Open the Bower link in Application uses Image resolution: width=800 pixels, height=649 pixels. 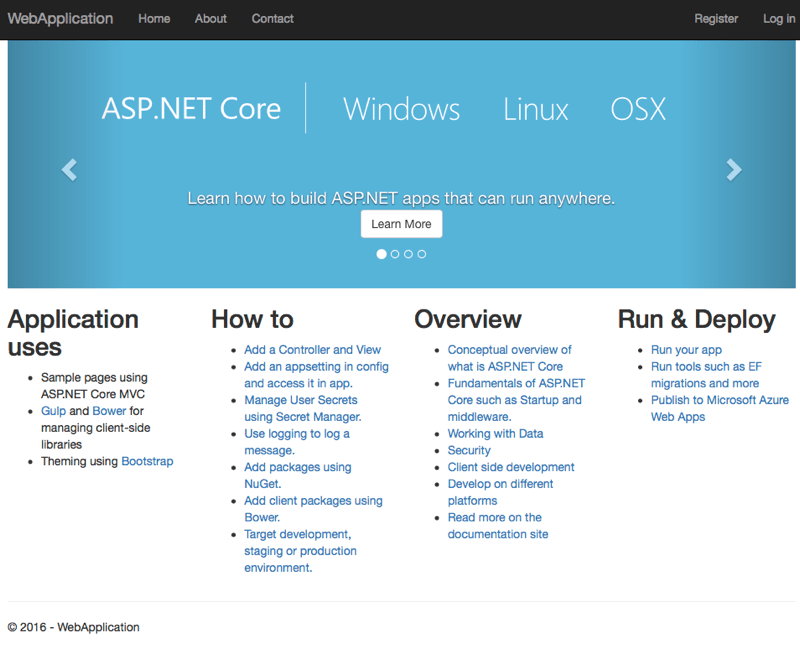[x=109, y=411]
